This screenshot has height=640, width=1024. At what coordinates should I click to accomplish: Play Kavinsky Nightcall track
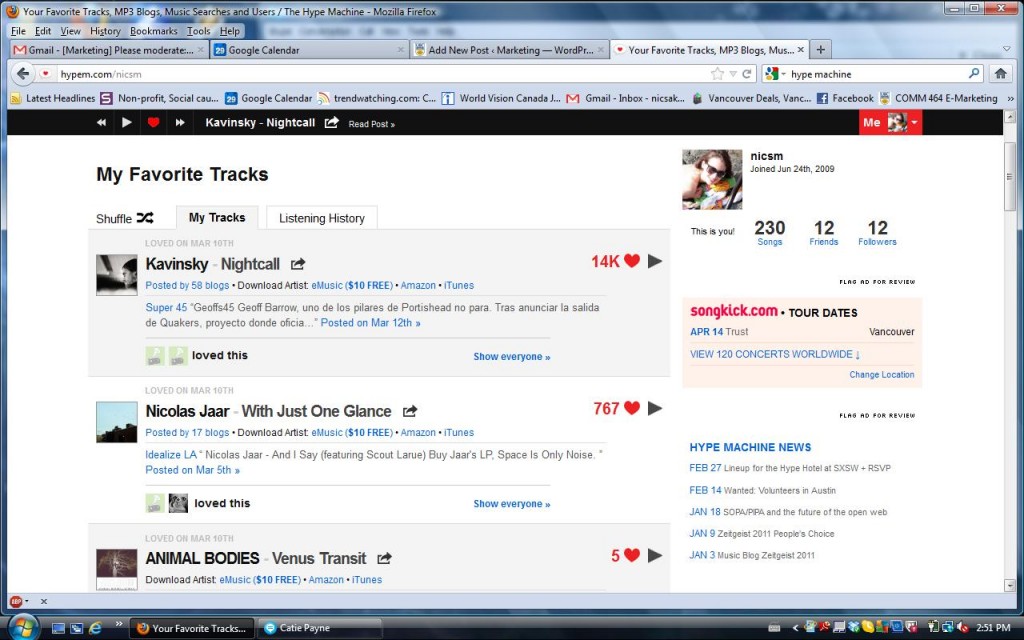pyautogui.click(x=654, y=261)
